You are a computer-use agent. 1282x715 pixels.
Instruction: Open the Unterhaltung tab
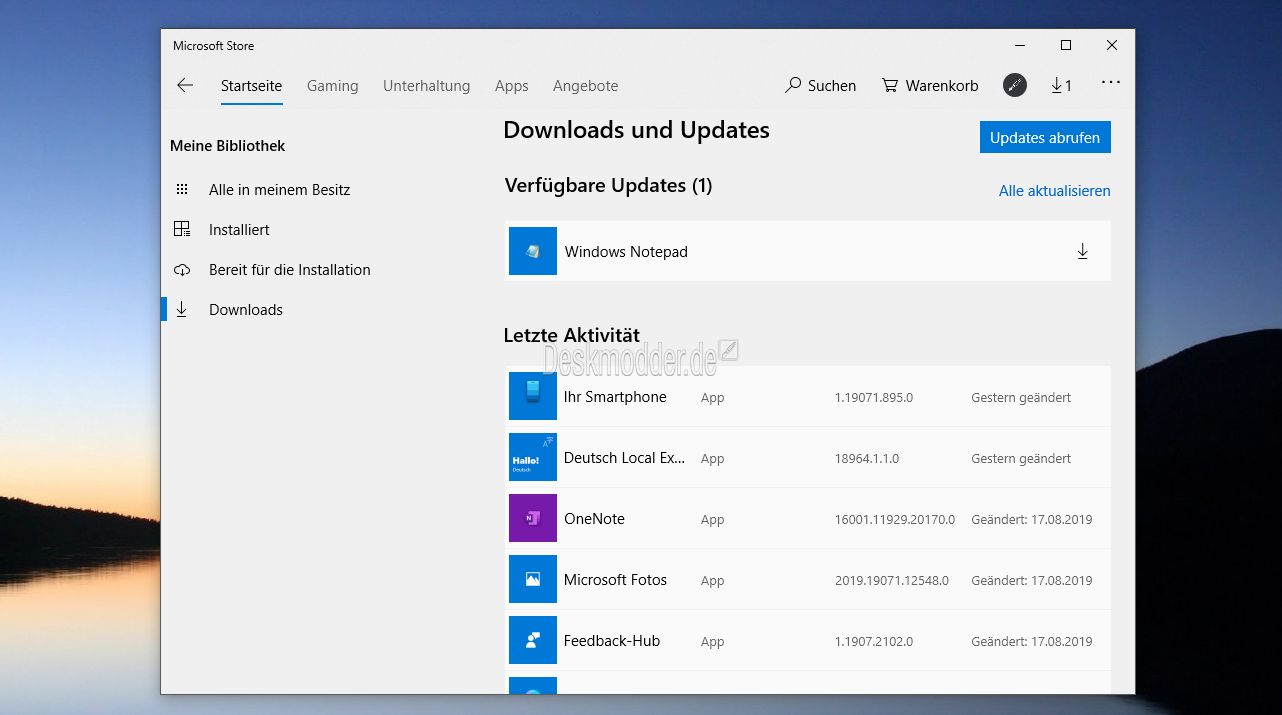[x=426, y=86]
